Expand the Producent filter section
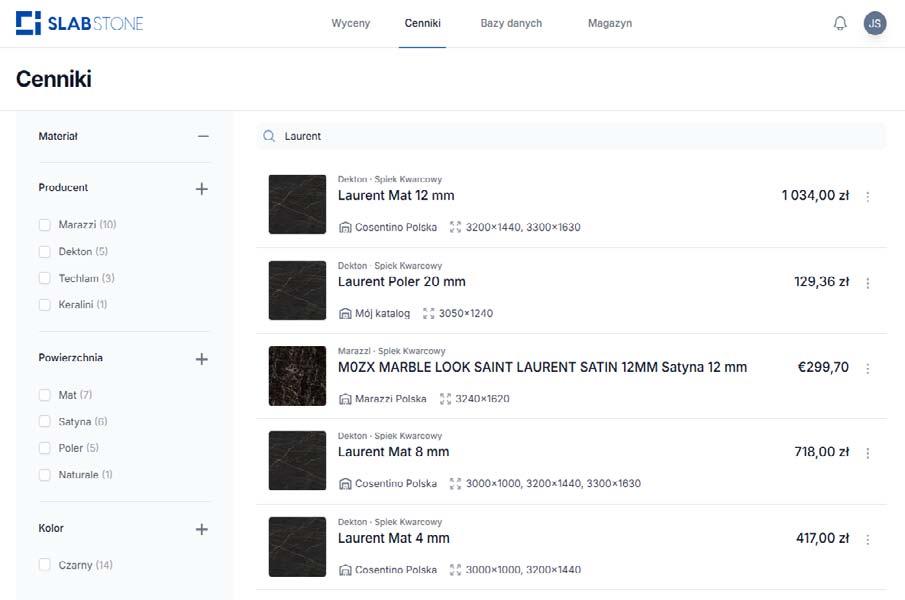The height and width of the screenshot is (600, 905). point(201,189)
